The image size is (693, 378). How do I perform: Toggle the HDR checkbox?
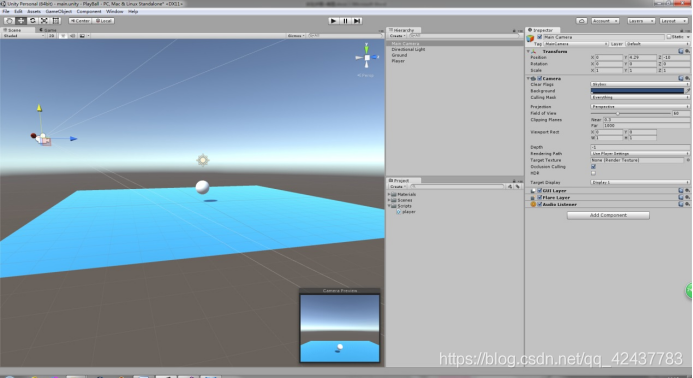pos(594,173)
